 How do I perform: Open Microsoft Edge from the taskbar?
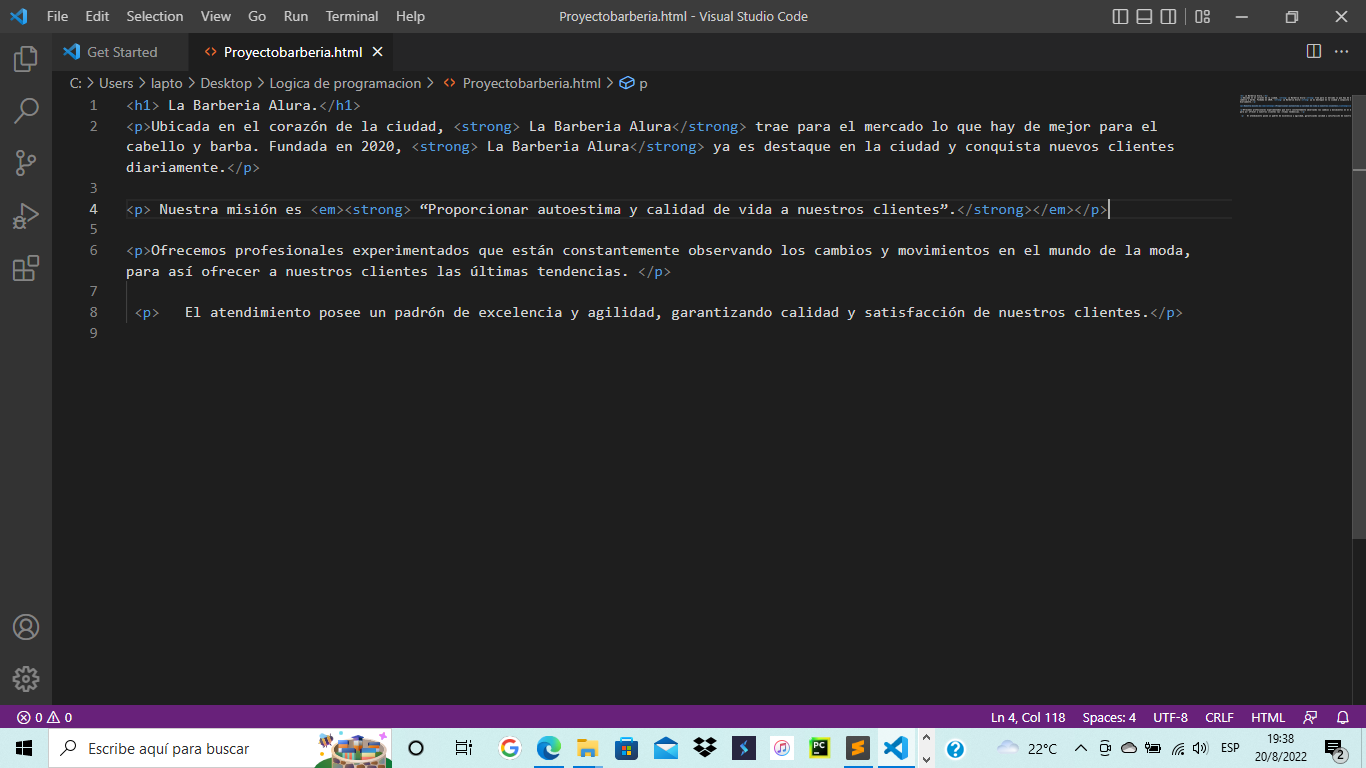click(549, 748)
